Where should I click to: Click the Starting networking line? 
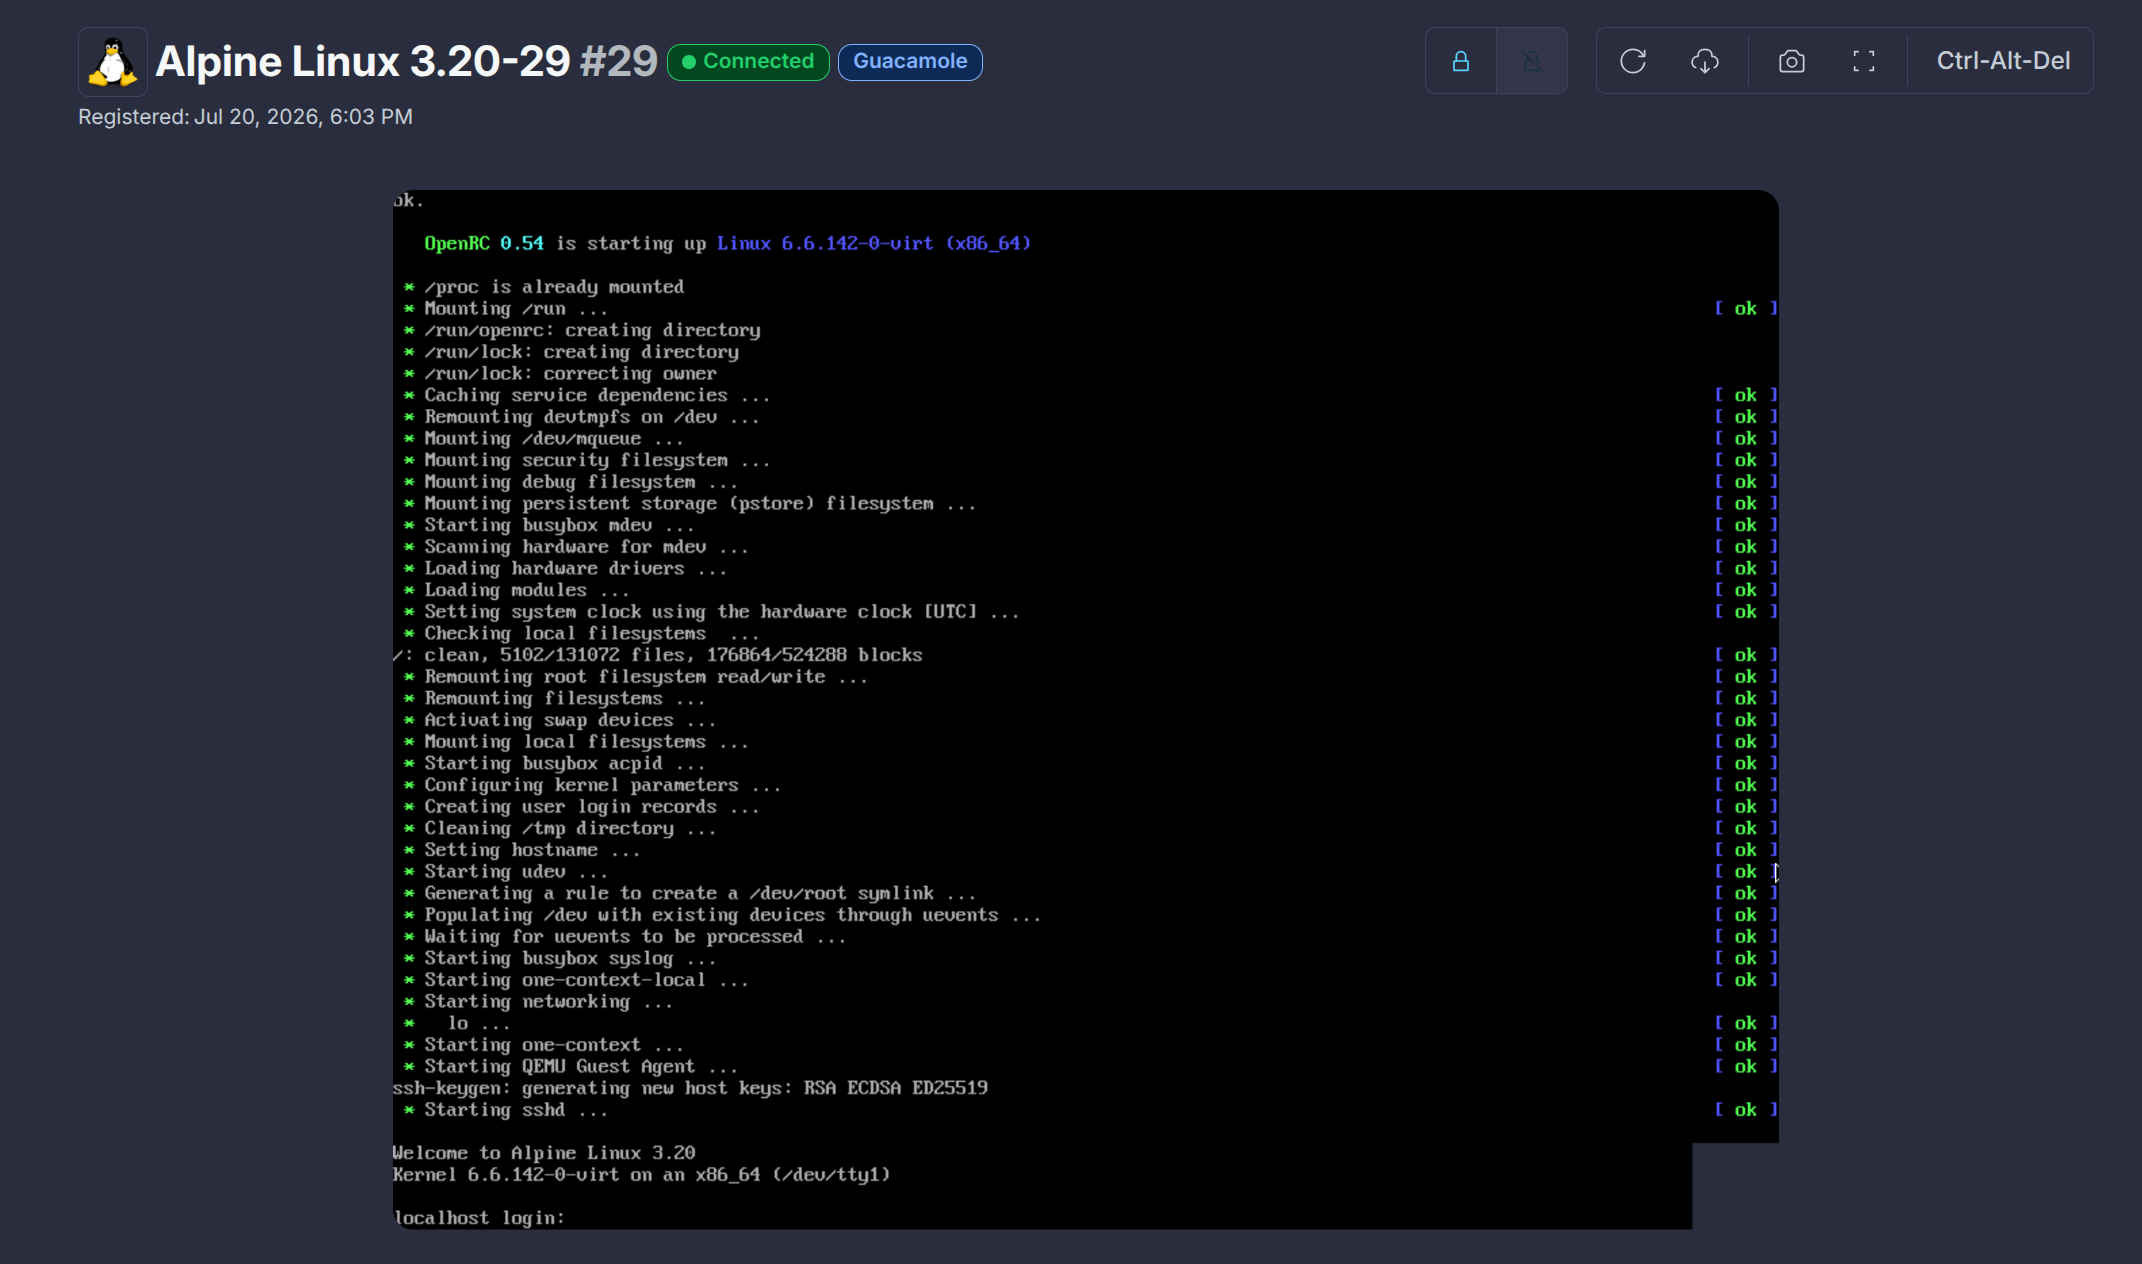538,1002
